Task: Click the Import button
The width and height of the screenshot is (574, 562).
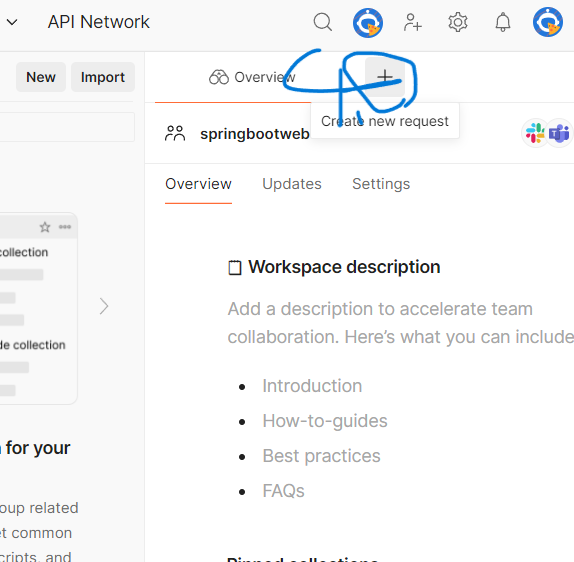Action: [x=103, y=77]
